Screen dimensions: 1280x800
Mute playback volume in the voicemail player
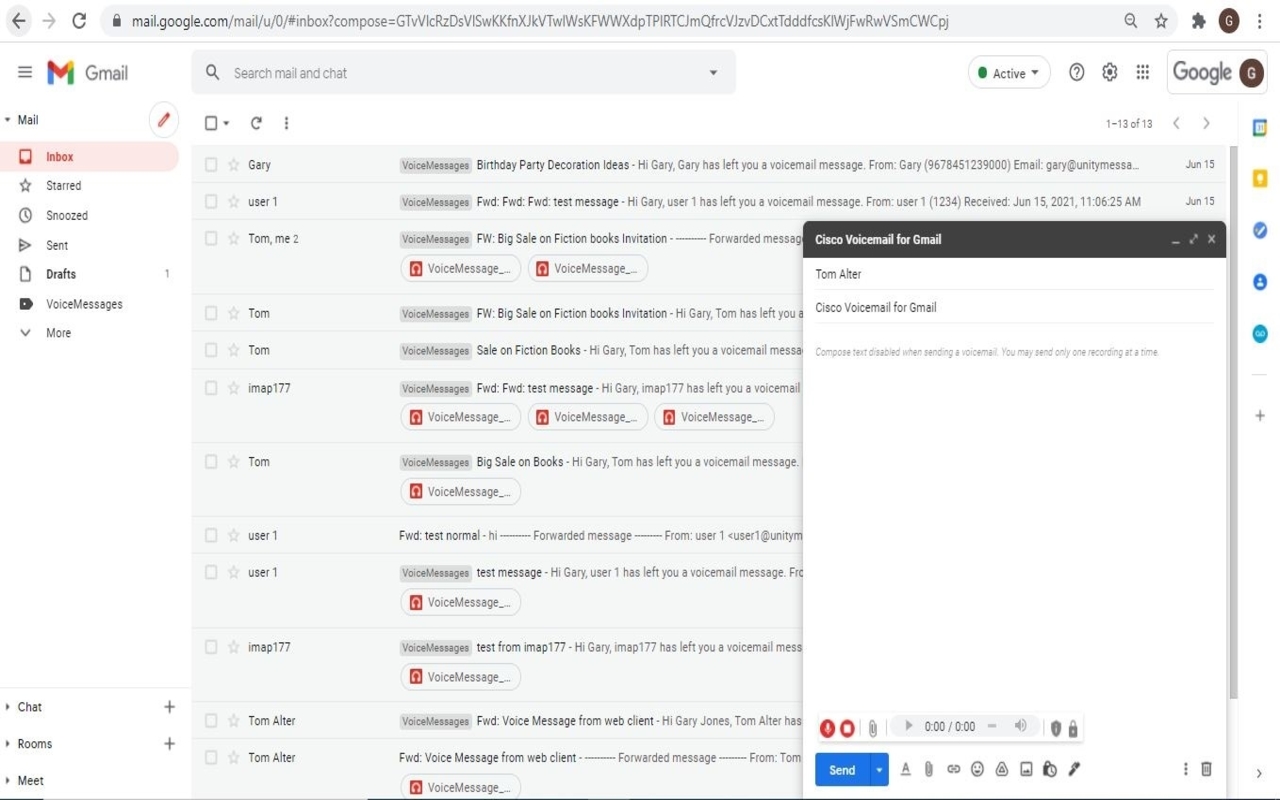1020,727
